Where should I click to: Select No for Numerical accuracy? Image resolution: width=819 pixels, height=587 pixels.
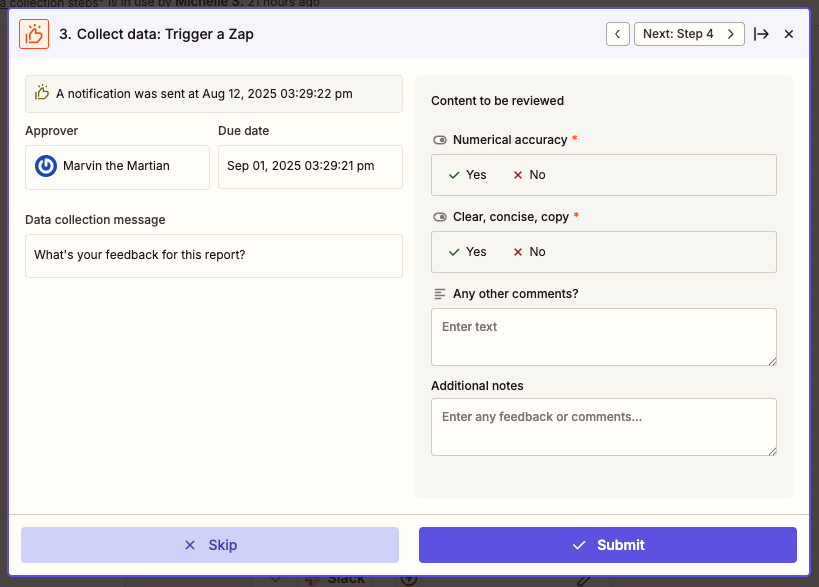tap(529, 175)
